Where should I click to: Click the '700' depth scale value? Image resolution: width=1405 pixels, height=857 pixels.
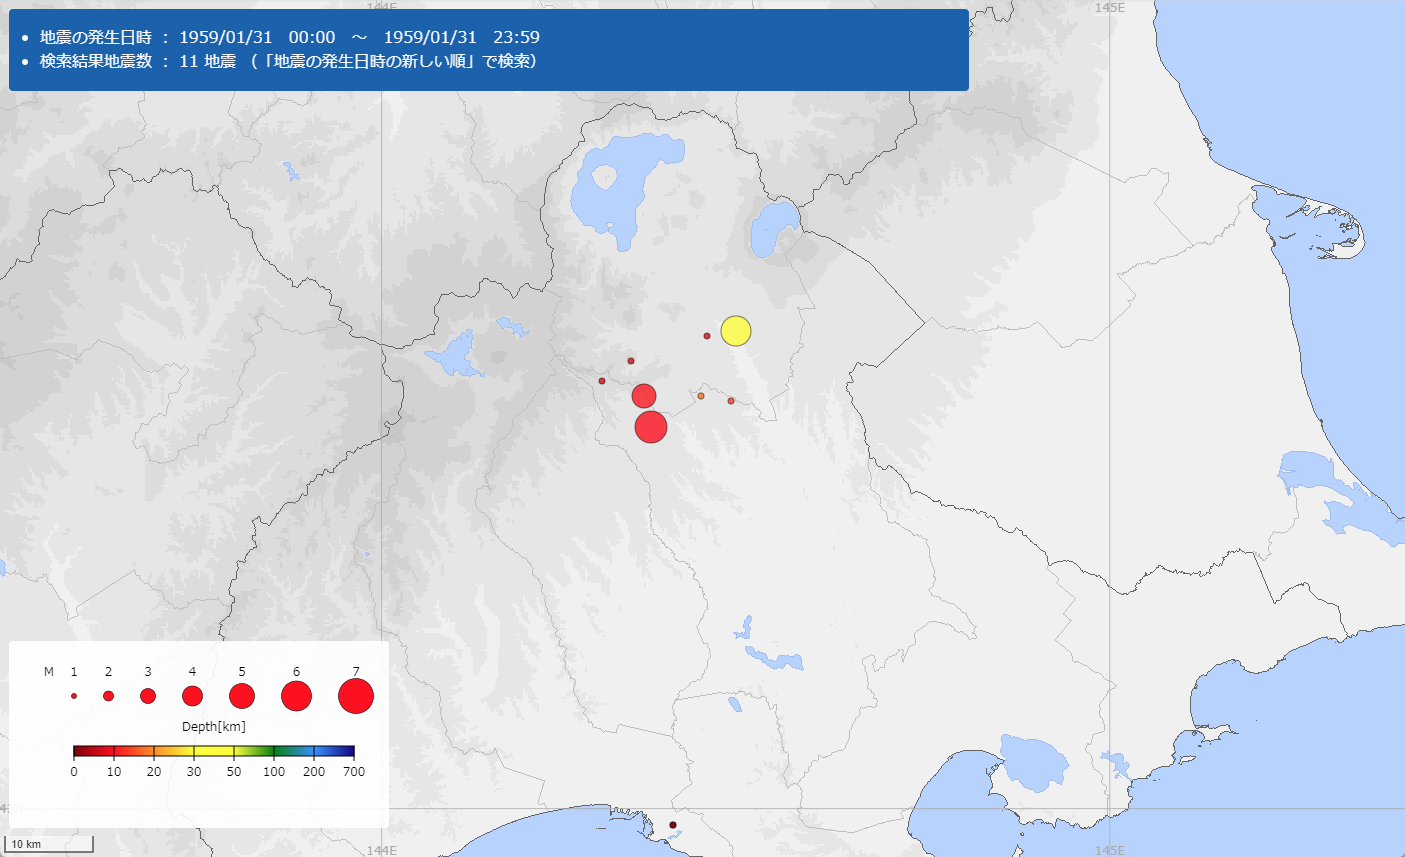(354, 772)
